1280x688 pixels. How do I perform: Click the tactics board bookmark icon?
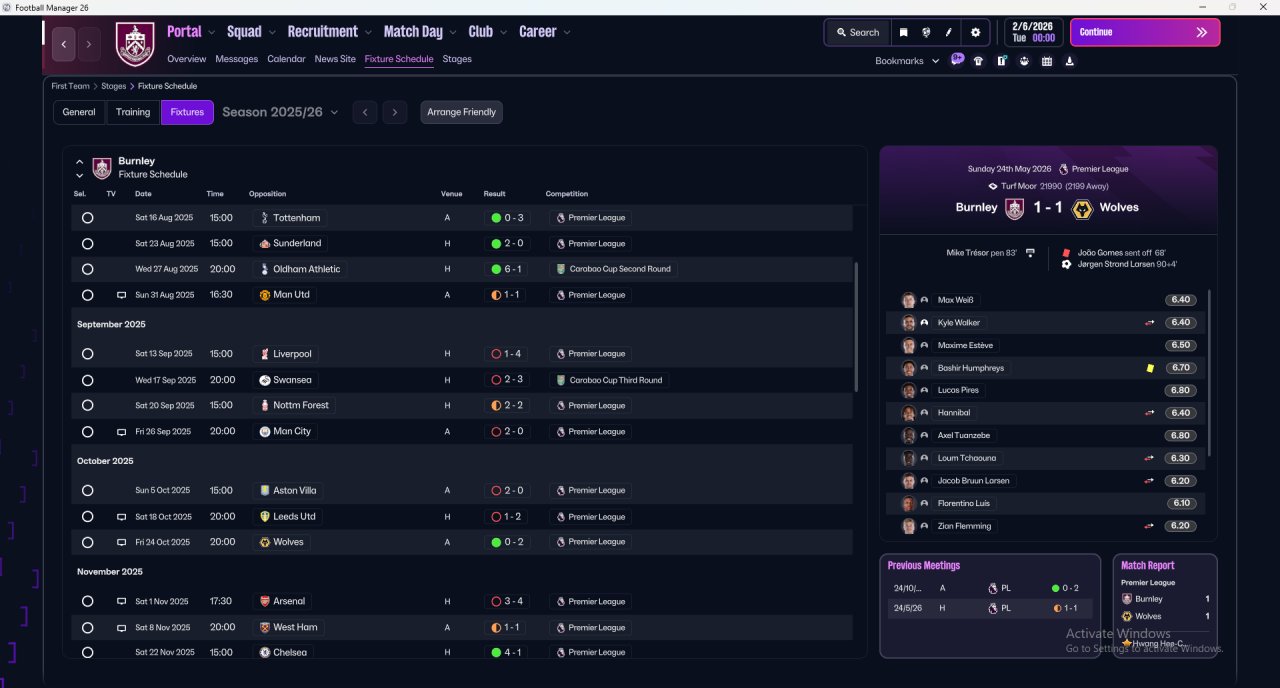pos(1002,61)
